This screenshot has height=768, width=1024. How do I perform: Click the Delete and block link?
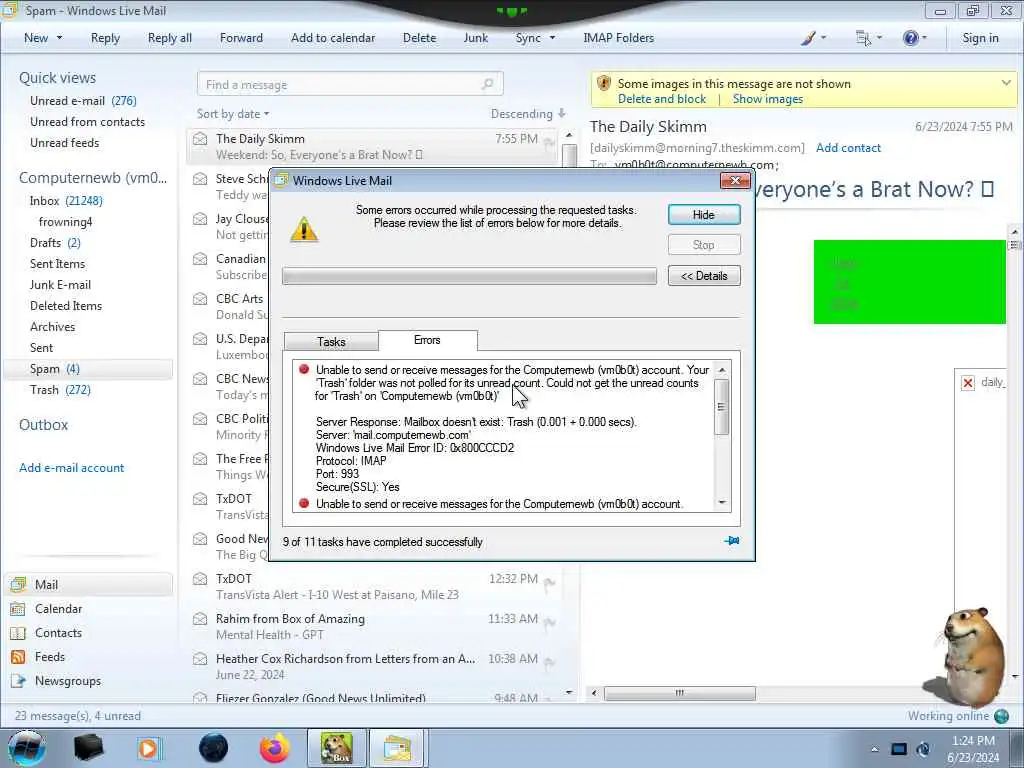(x=662, y=99)
